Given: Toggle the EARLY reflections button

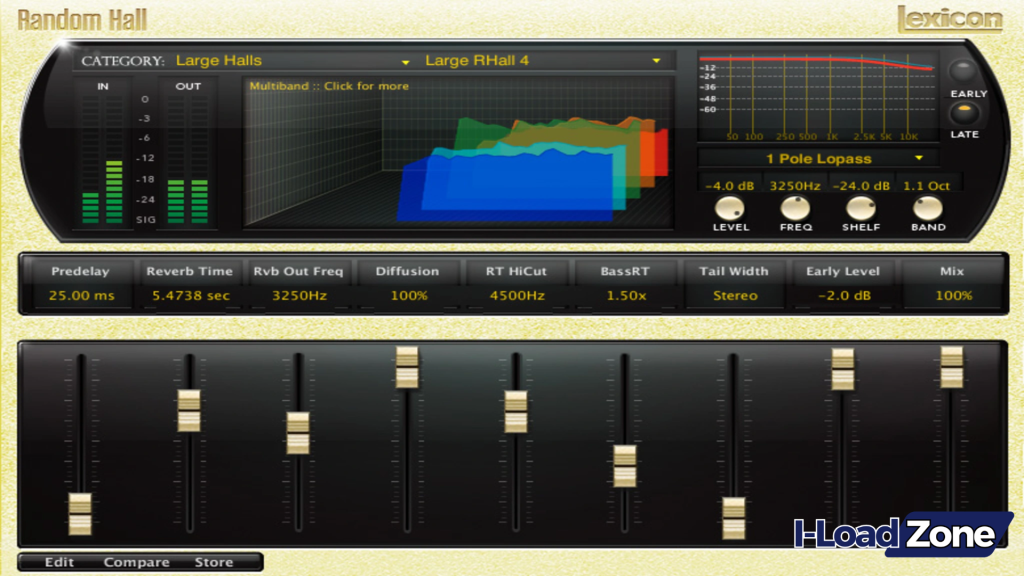Looking at the screenshot, I should pos(963,71).
